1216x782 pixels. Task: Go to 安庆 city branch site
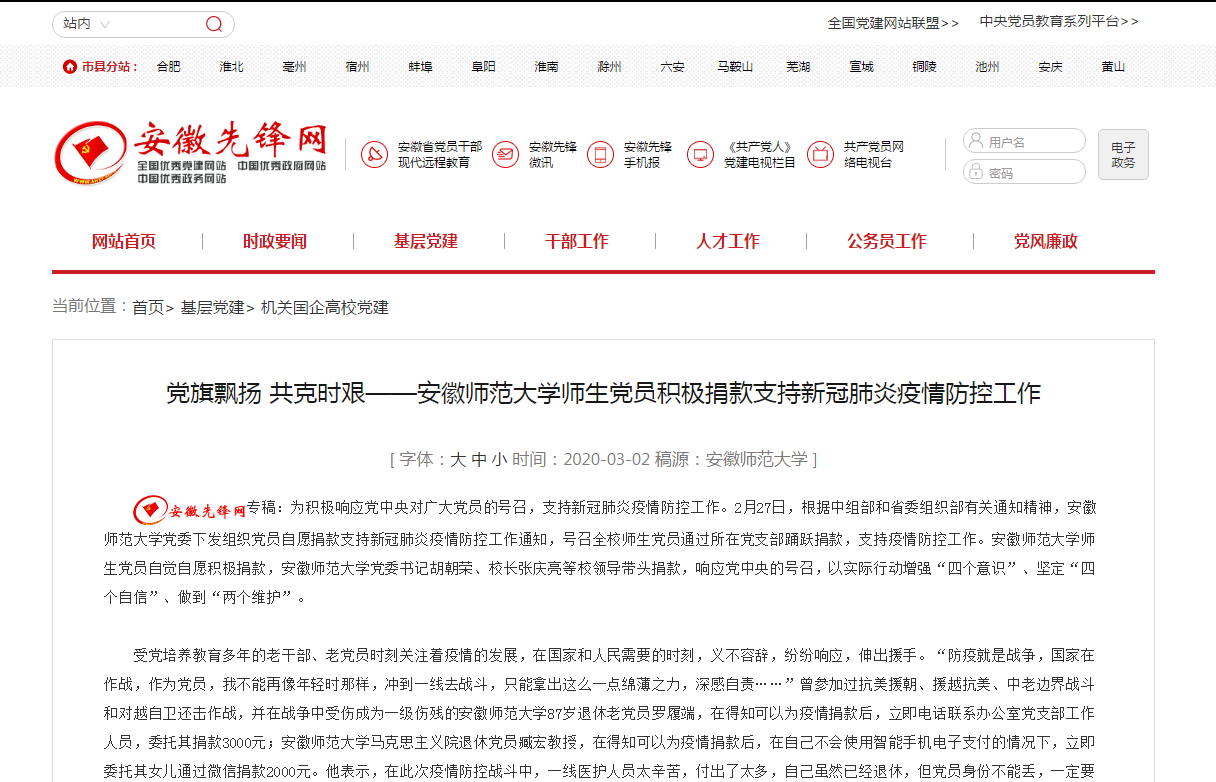[x=1050, y=67]
